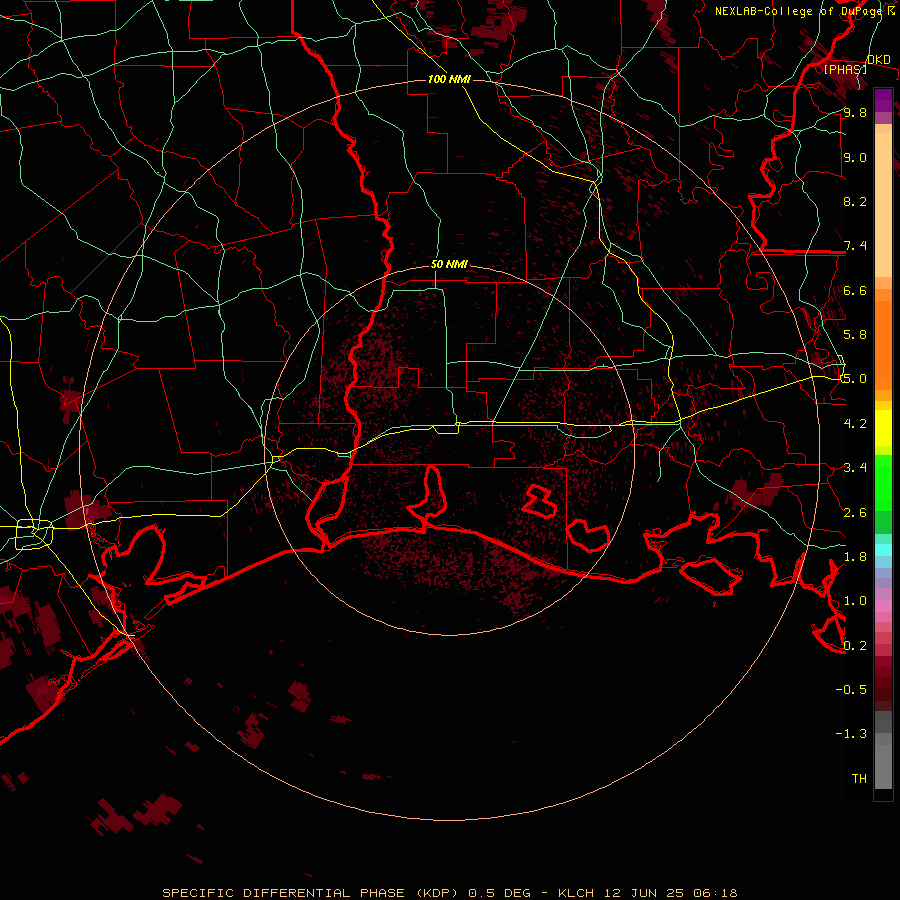The width and height of the screenshot is (900, 900).
Task: Click the yellow segment of the color bar
Action: pyautogui.click(x=883, y=428)
